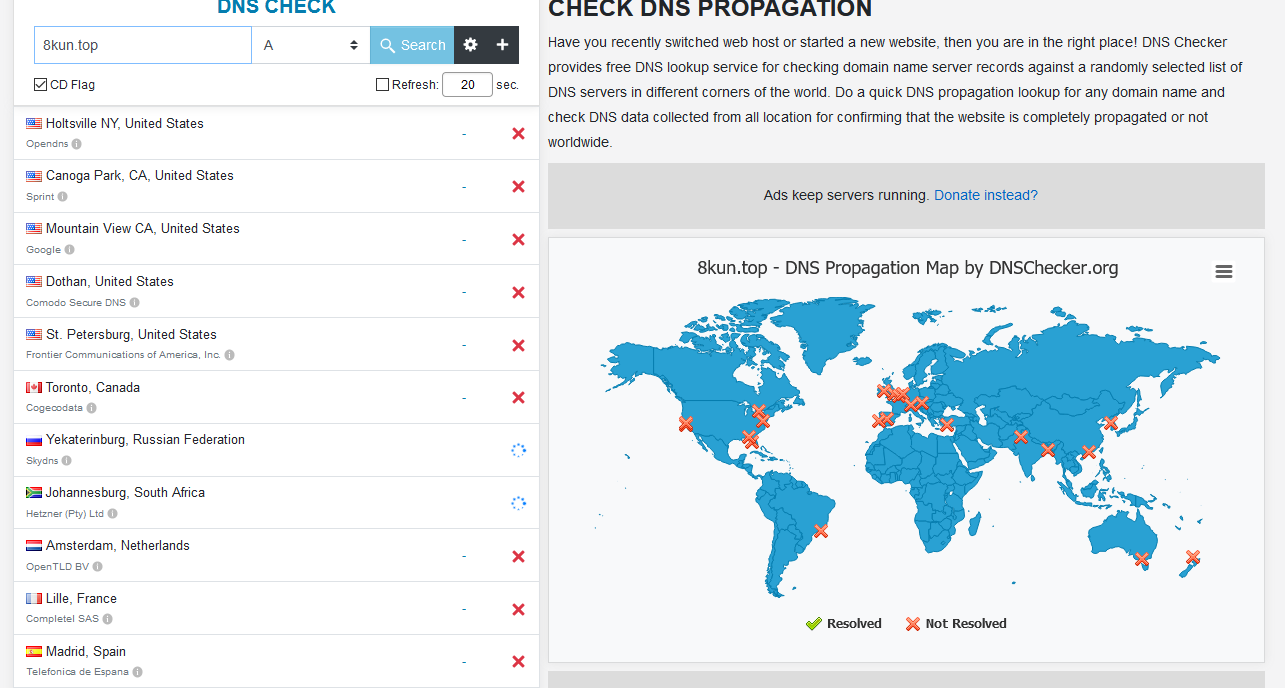Click the red X for Madrid, Spain
The width and height of the screenshot is (1285, 688).
point(518,661)
